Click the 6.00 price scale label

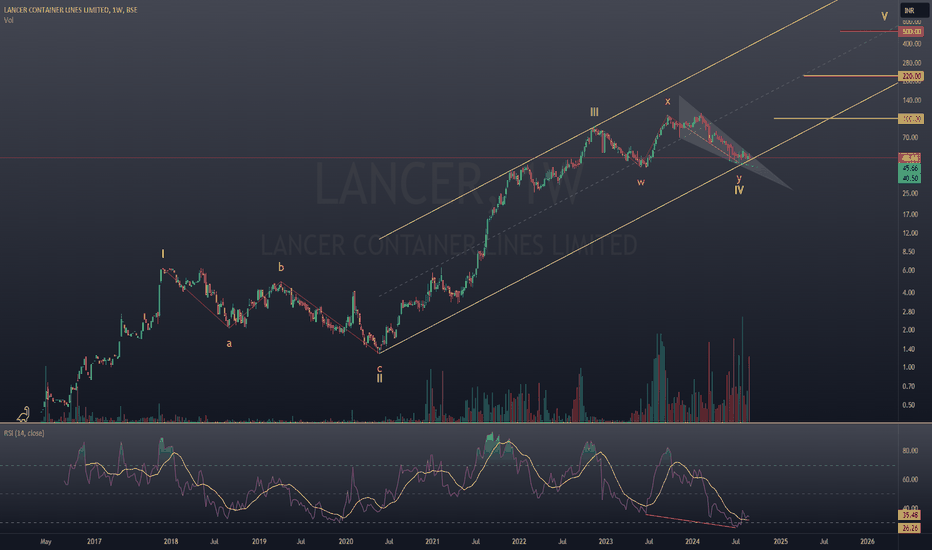point(909,270)
